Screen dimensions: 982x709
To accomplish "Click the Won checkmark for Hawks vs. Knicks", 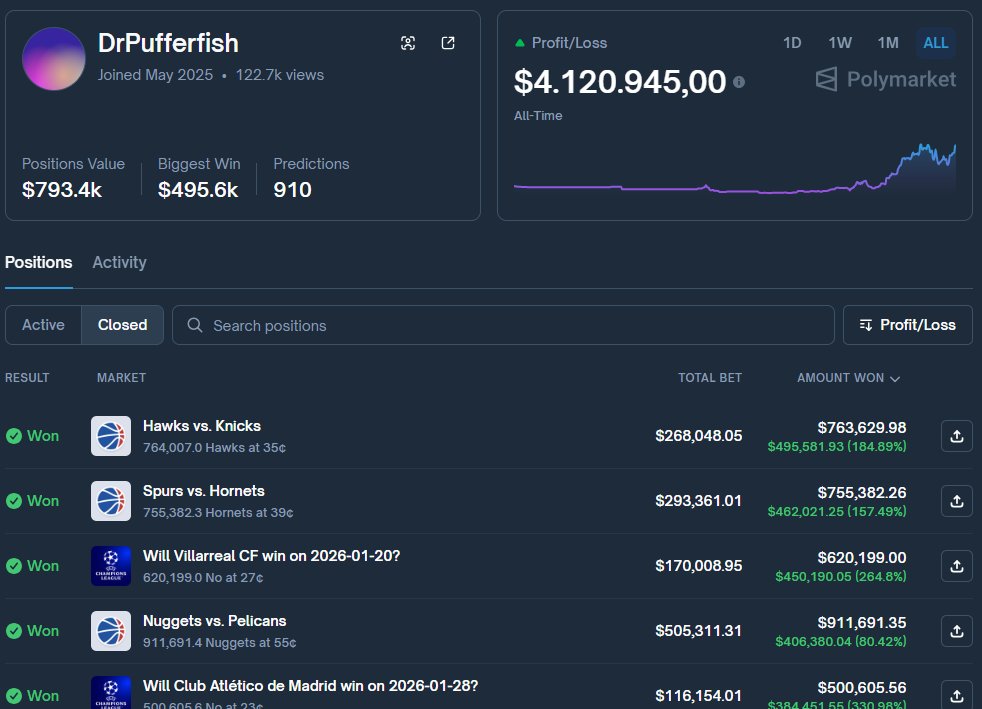I will (14, 436).
